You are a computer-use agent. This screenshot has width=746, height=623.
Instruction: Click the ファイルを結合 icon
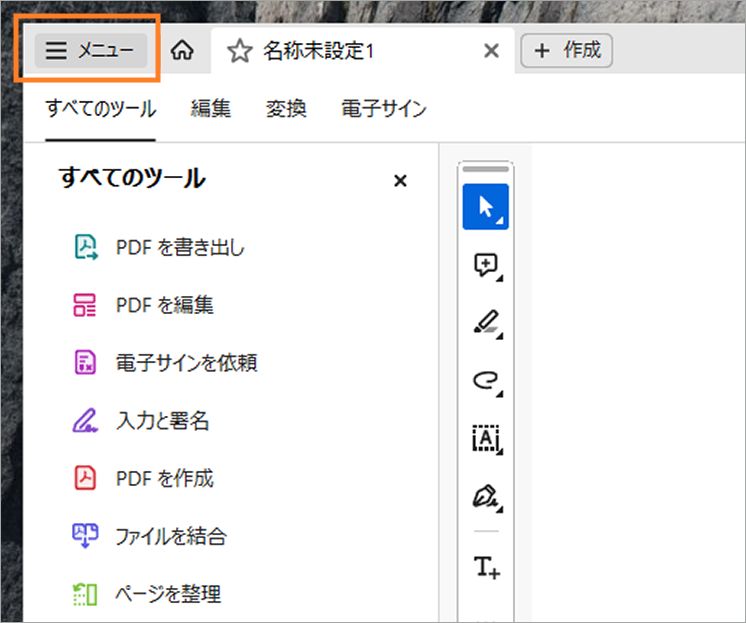(x=85, y=536)
